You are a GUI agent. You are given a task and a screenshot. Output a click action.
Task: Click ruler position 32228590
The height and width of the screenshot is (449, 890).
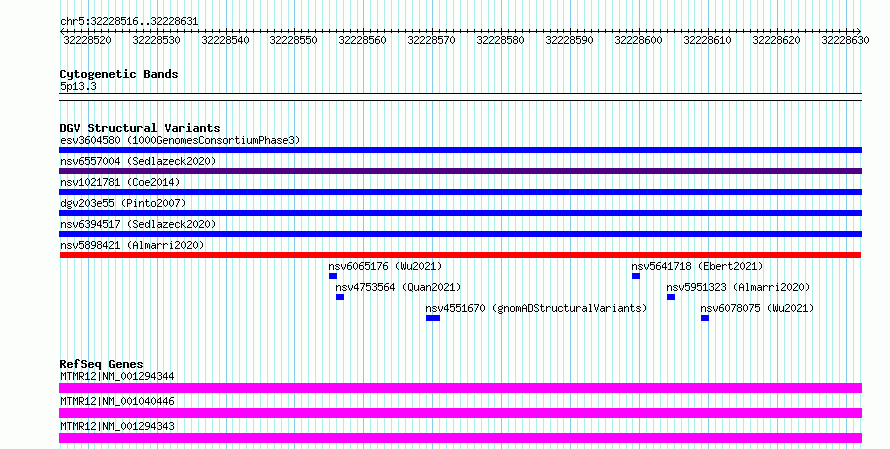(x=569, y=40)
